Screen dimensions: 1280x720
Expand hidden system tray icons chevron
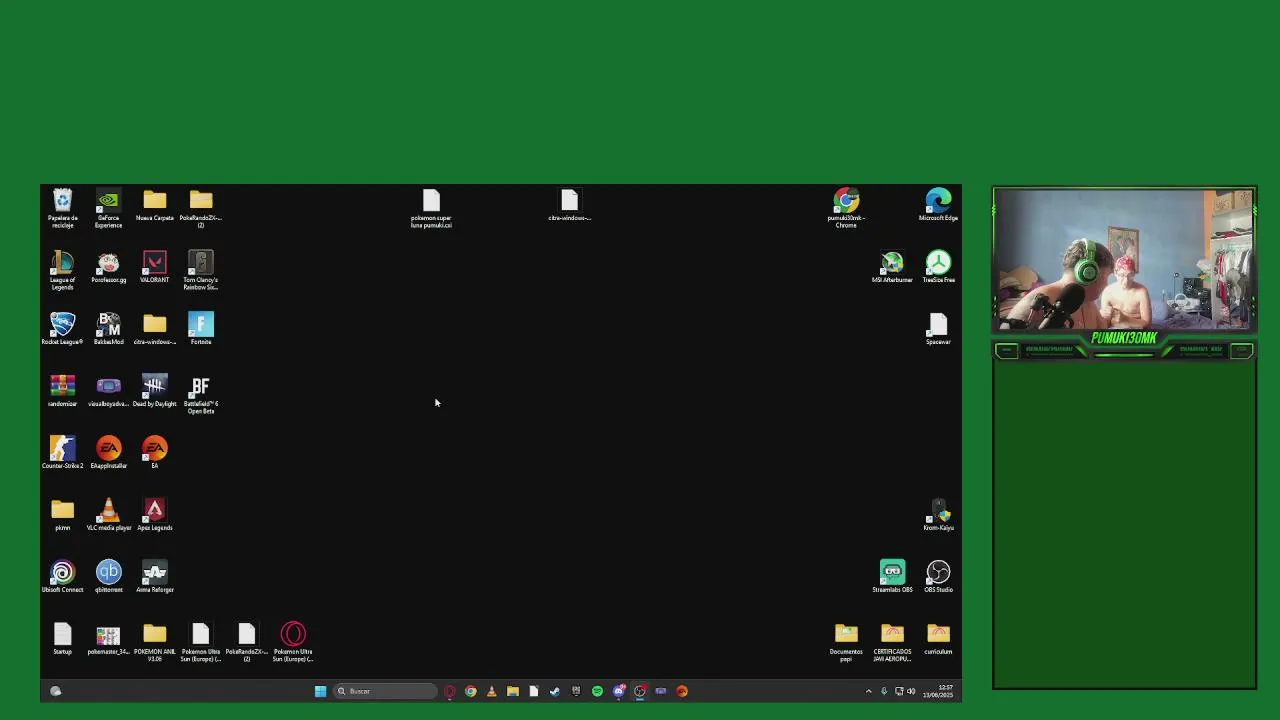click(x=868, y=691)
